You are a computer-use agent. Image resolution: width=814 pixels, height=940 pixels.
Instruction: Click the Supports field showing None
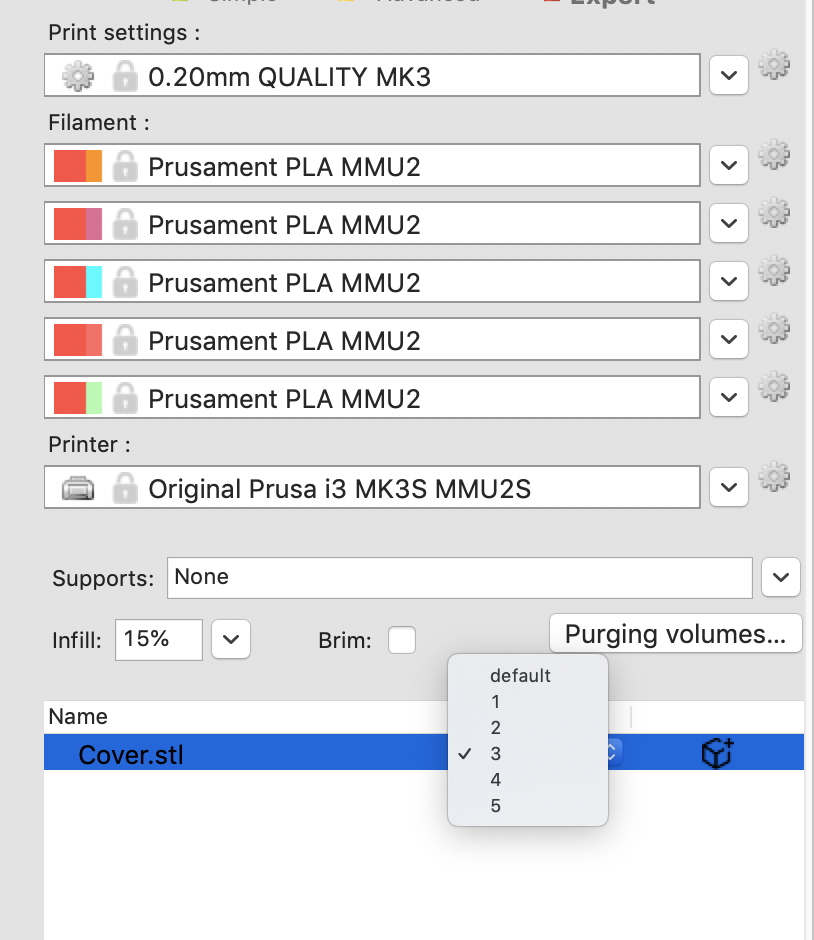pos(460,578)
